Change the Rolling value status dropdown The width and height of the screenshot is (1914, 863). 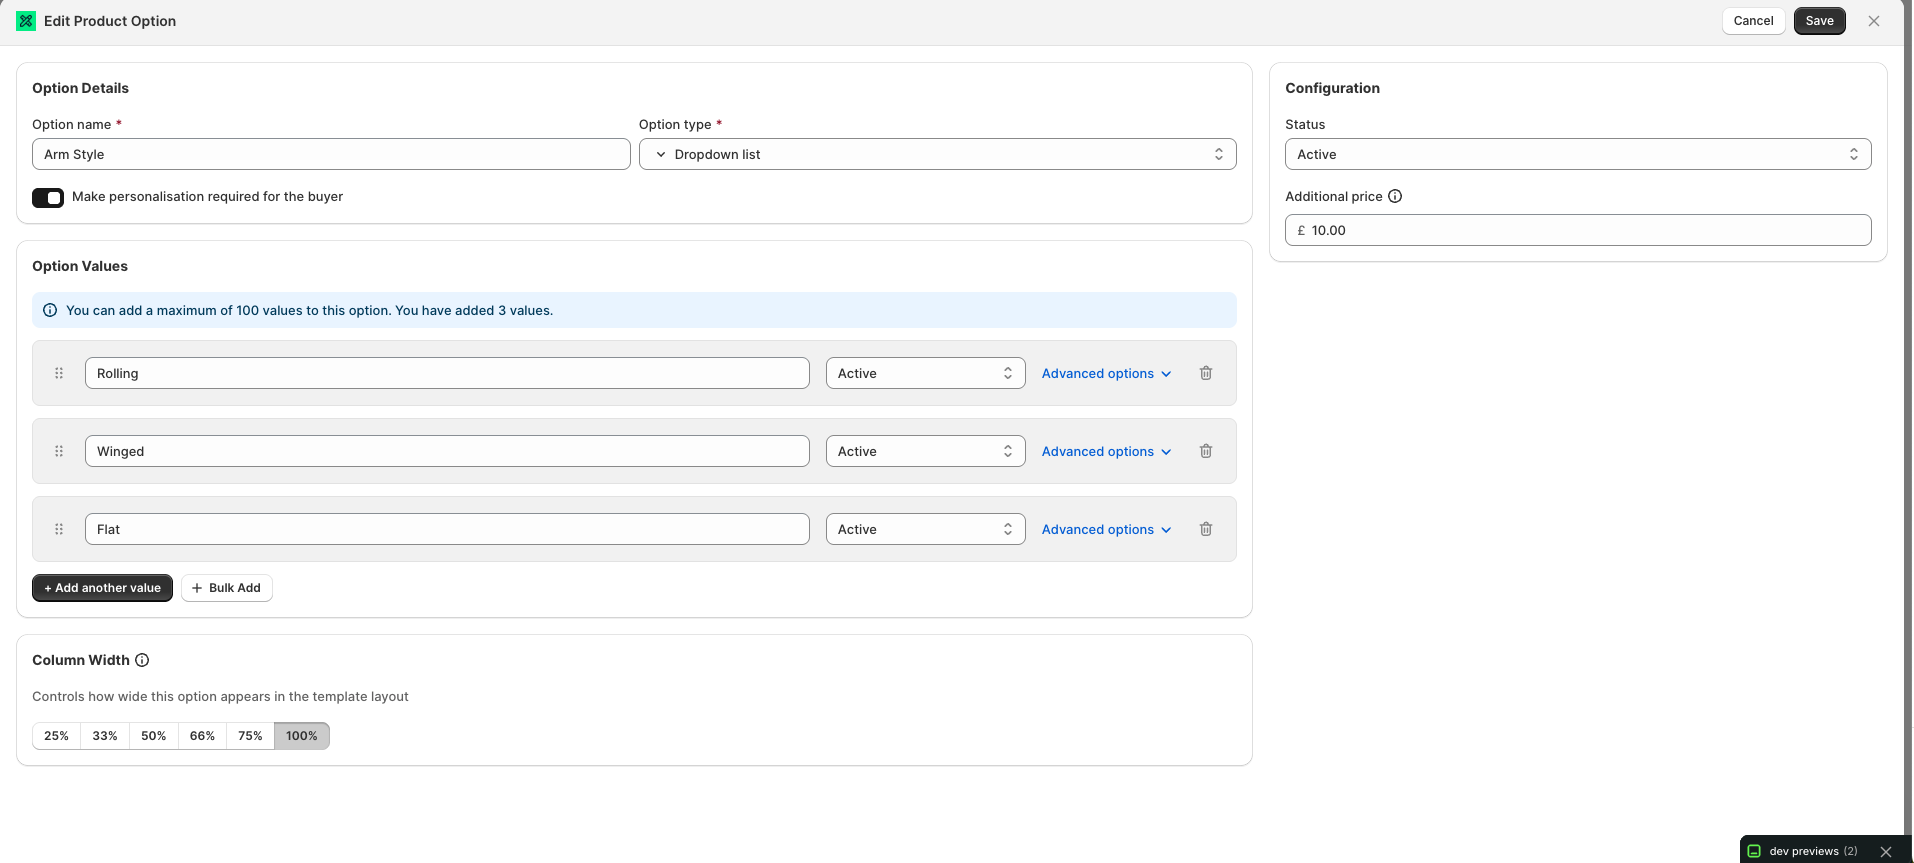(x=925, y=373)
